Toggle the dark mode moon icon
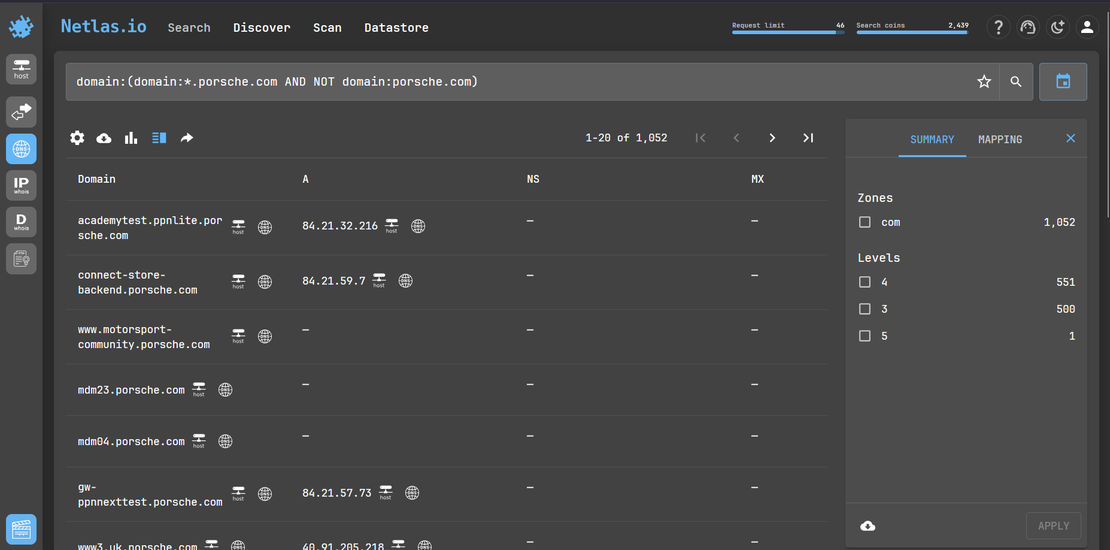Image resolution: width=1110 pixels, height=550 pixels. pos(1057,28)
